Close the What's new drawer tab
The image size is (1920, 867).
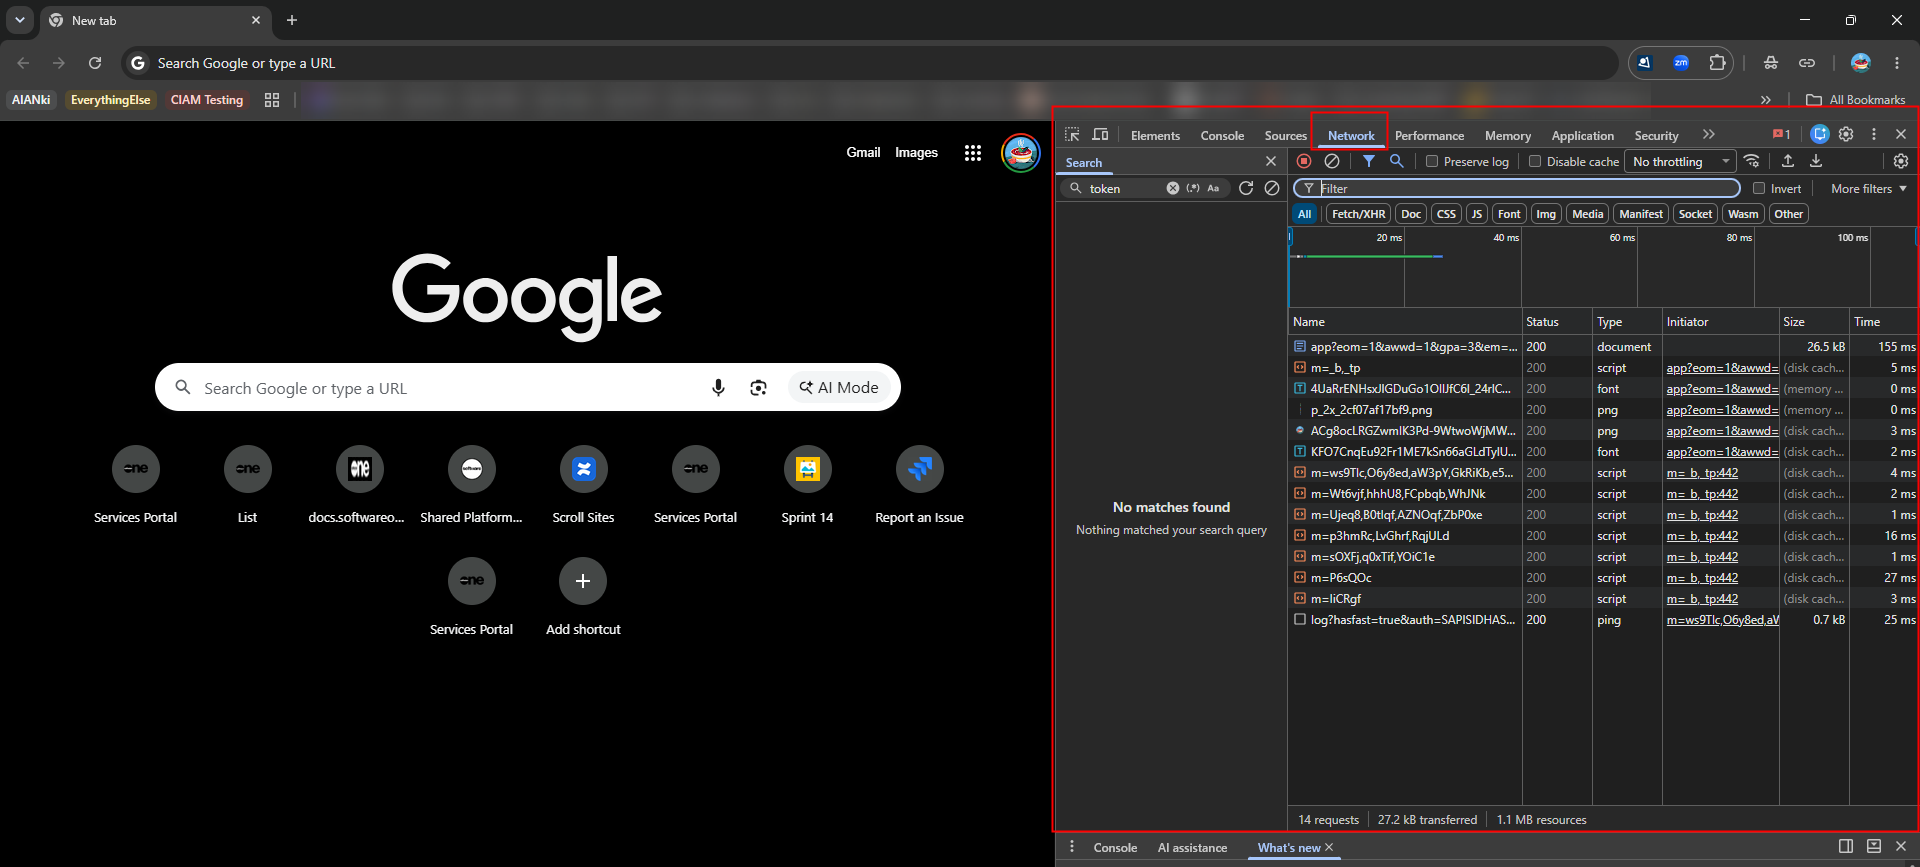point(1329,847)
